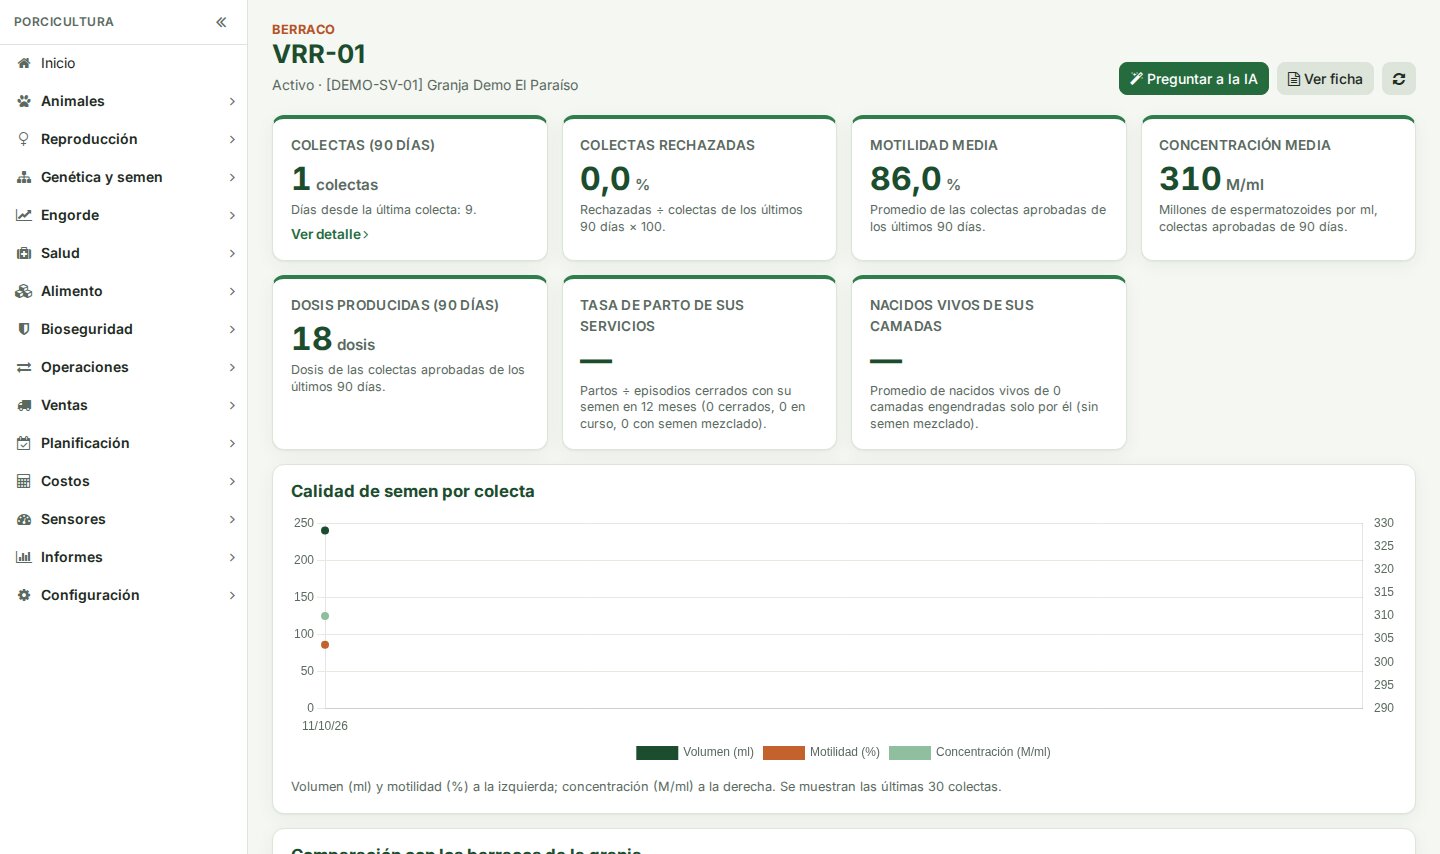Click the Inicio home icon

(x=24, y=63)
